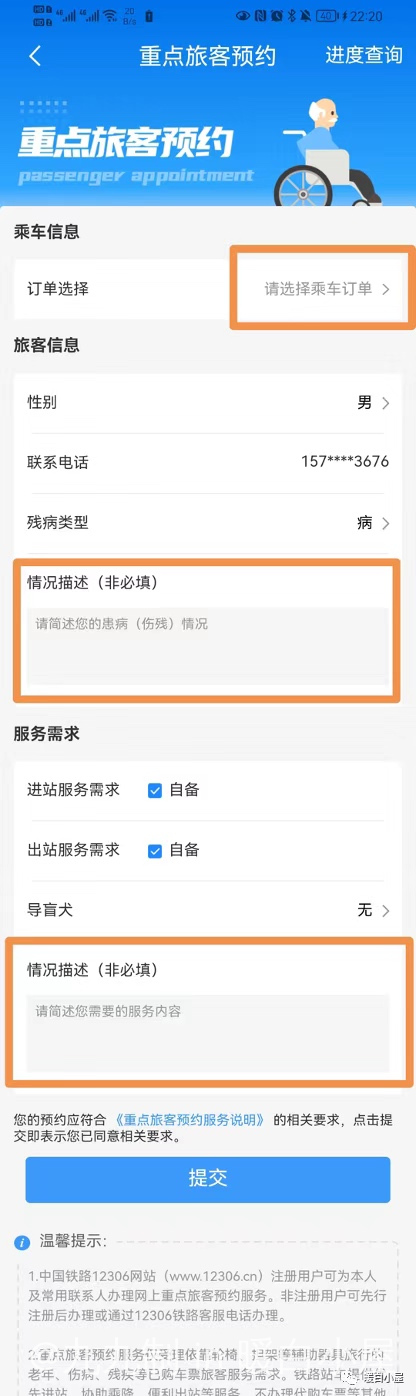The image size is (416, 1396).
Task: Open 订单选择 ride order selector
Action: tap(208, 289)
